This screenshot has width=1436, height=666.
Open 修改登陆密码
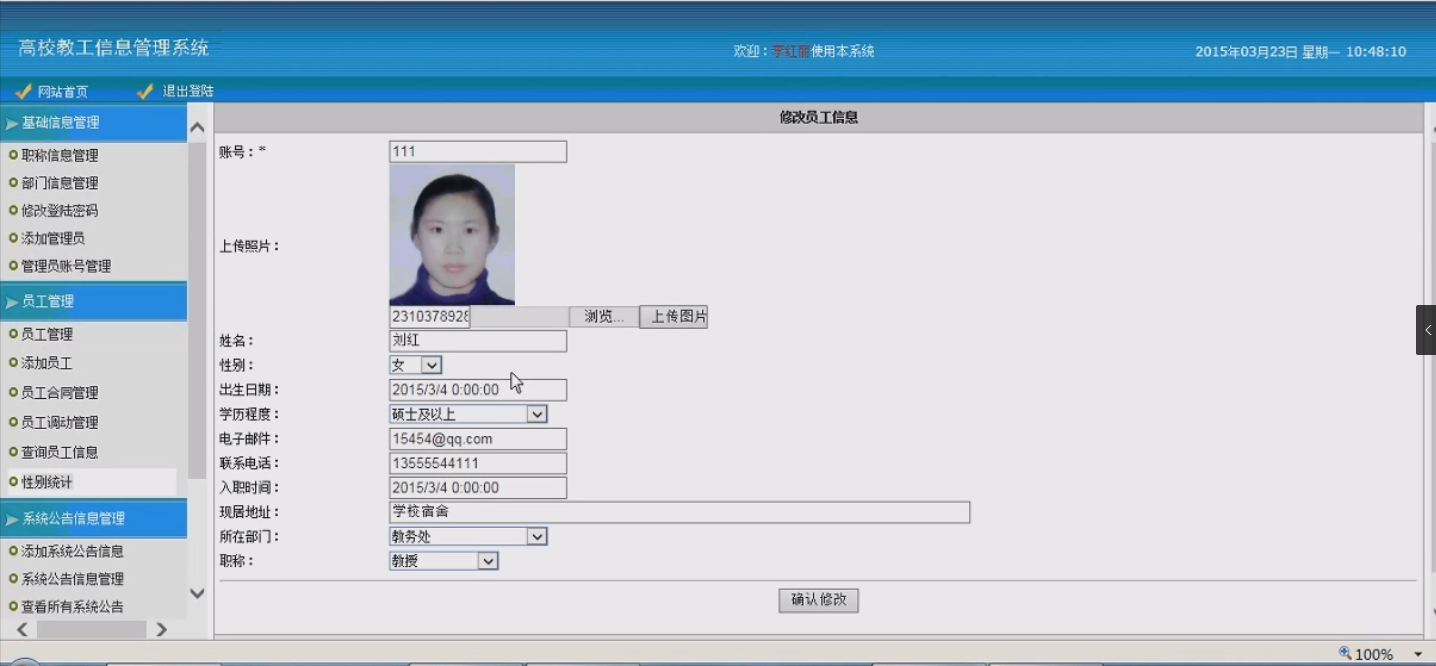60,211
